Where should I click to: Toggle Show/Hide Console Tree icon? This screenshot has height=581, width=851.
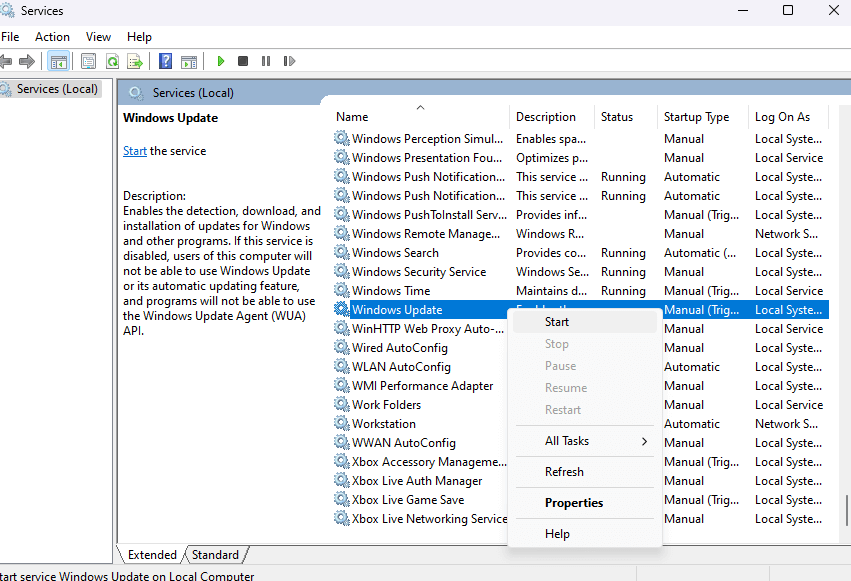[59, 61]
